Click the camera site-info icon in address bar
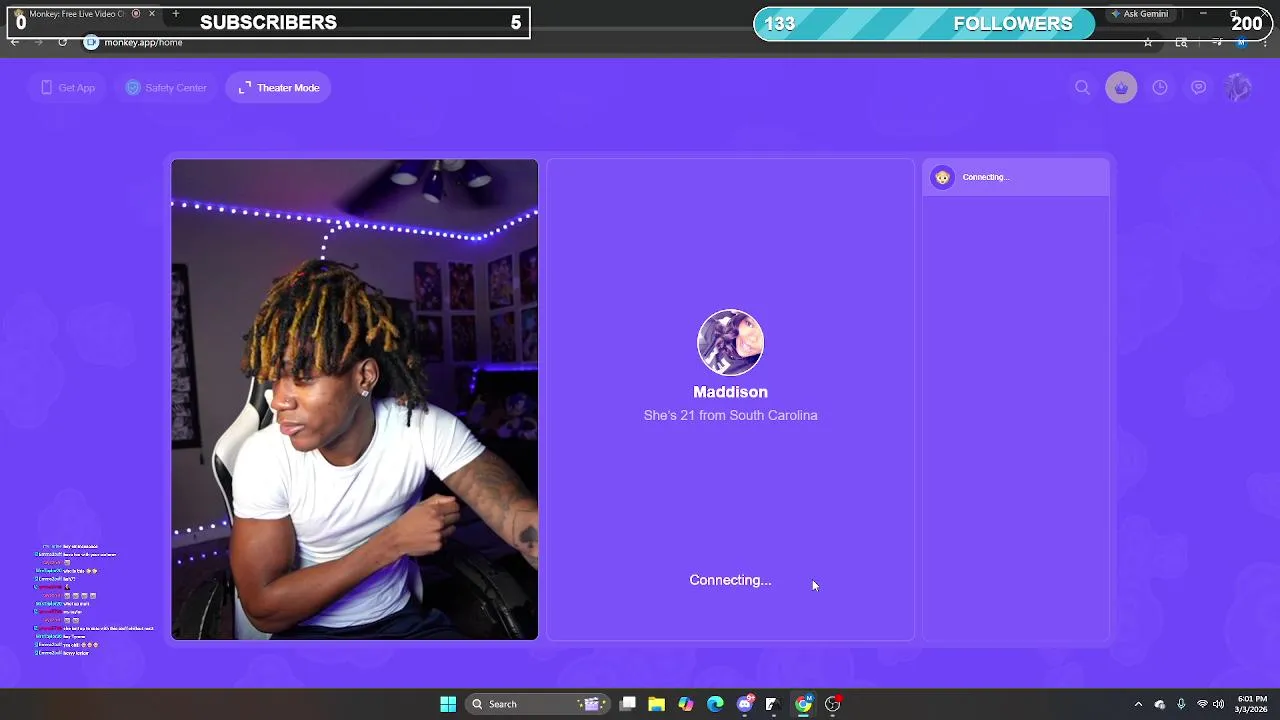 click(91, 42)
